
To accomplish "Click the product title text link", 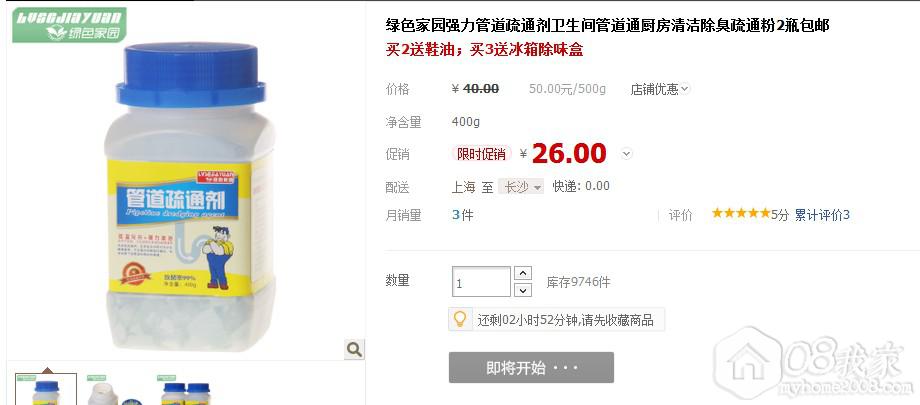I will click(607, 26).
